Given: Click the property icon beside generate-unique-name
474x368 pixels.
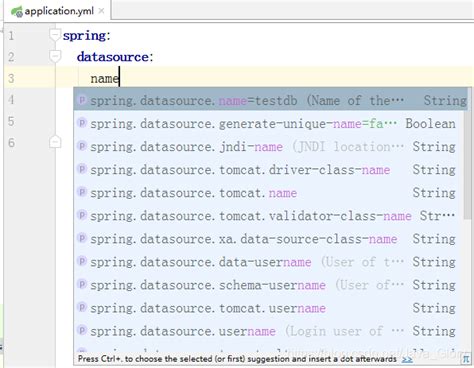Looking at the screenshot, I should (x=82, y=123).
